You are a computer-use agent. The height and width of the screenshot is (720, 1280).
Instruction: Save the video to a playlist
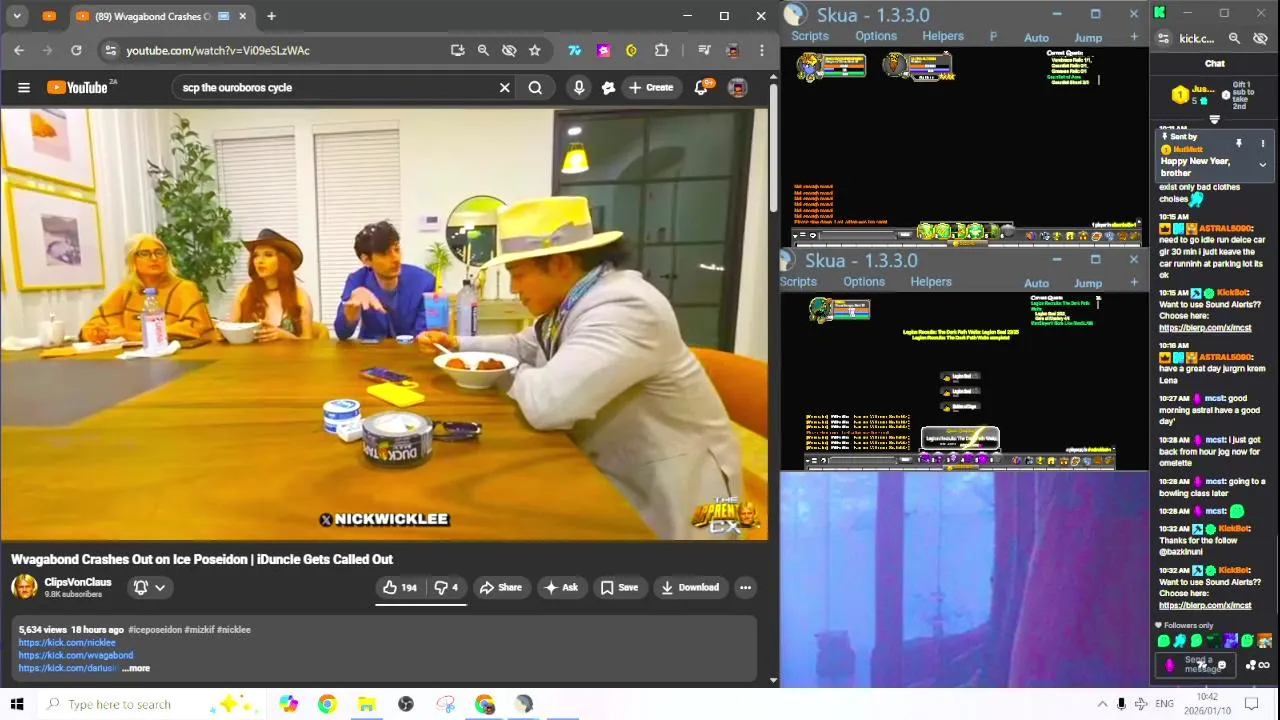[x=619, y=587]
